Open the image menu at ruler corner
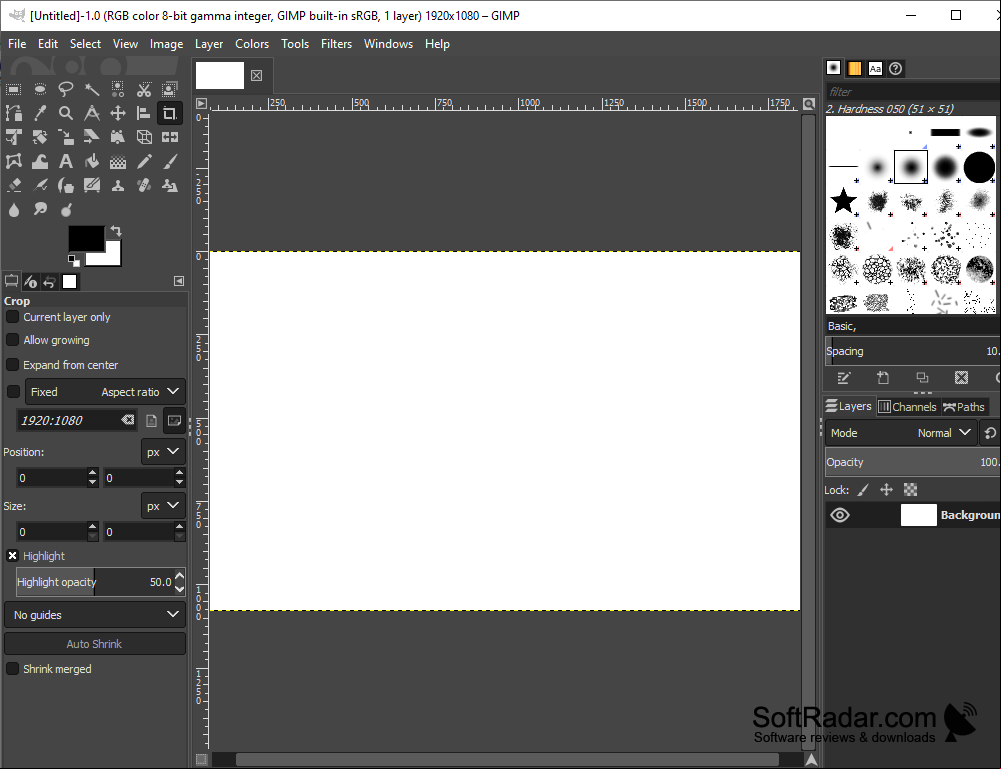1001x769 pixels. coord(201,103)
